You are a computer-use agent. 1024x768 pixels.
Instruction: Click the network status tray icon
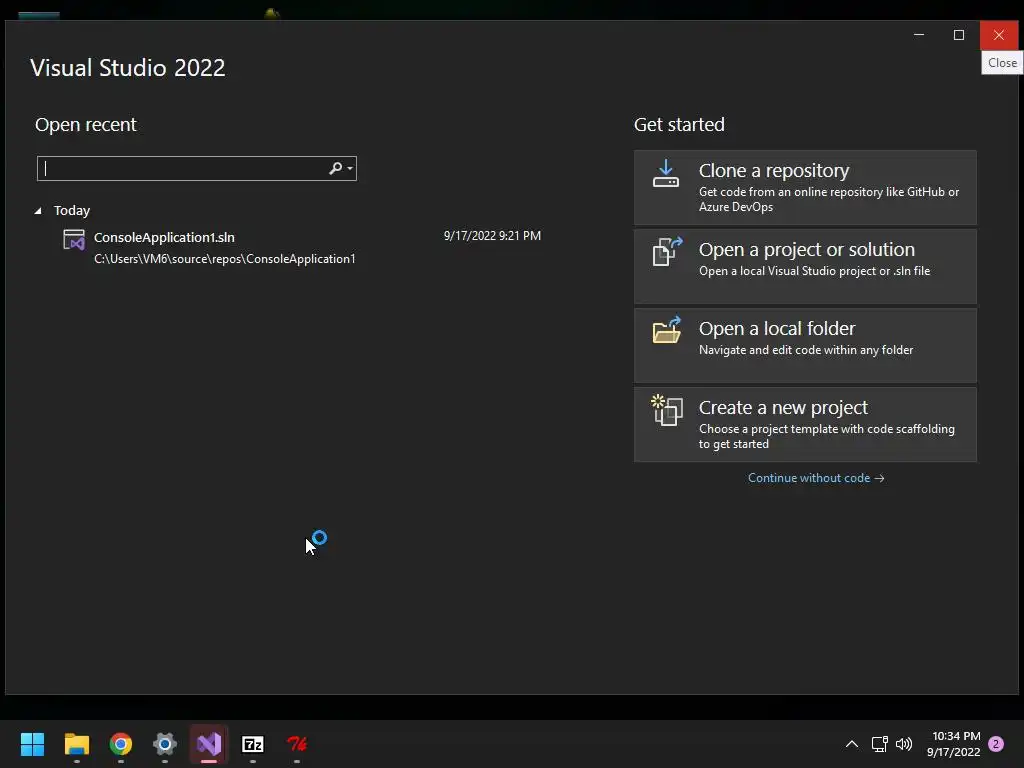[x=880, y=744]
